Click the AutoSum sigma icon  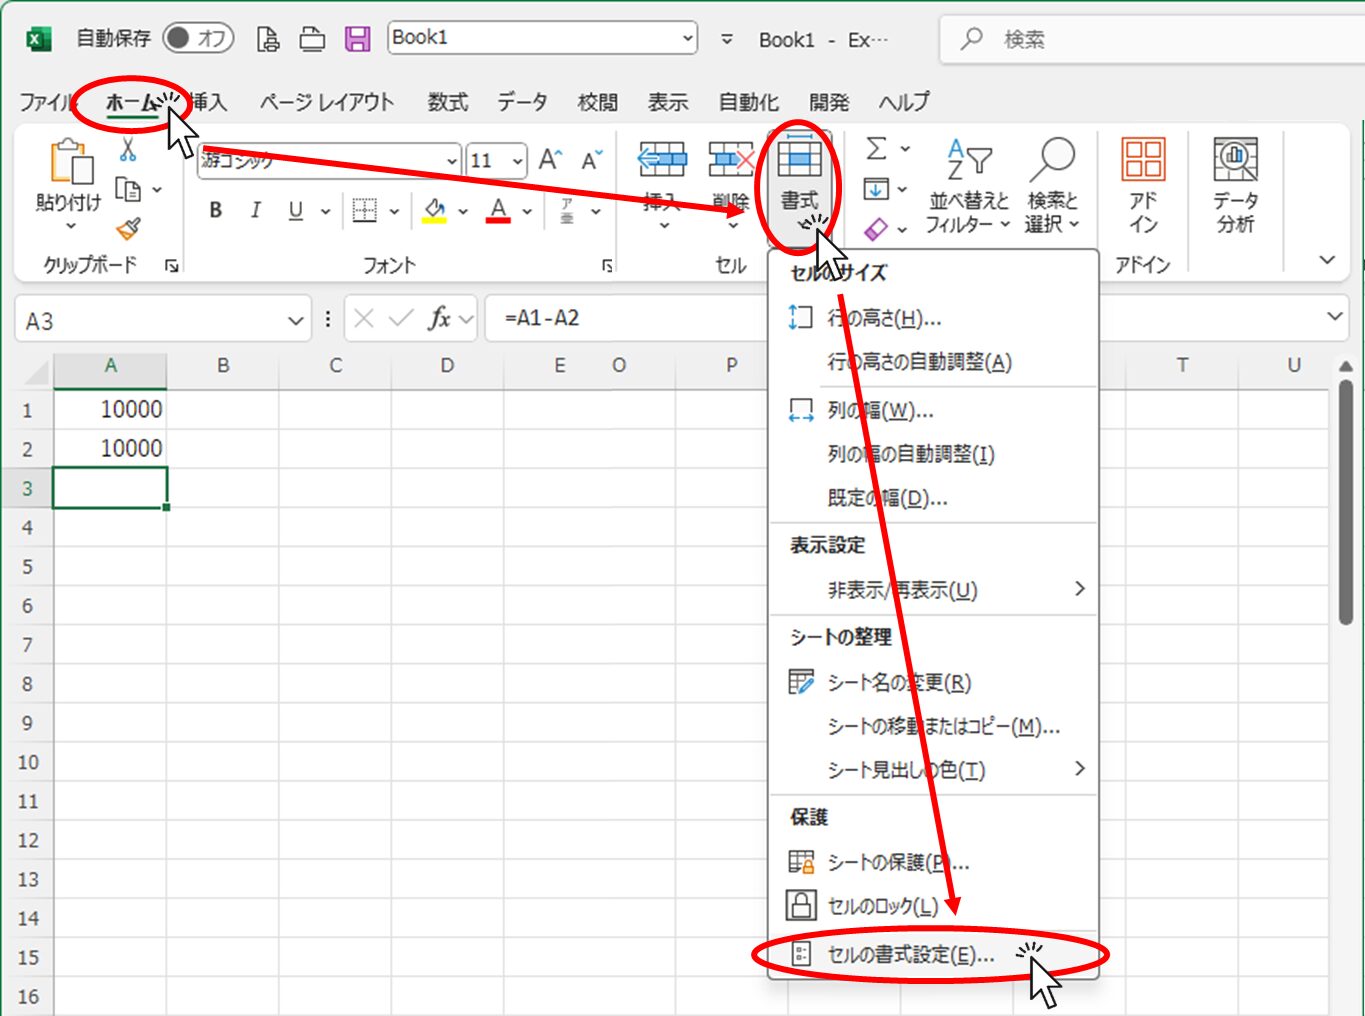click(x=876, y=149)
